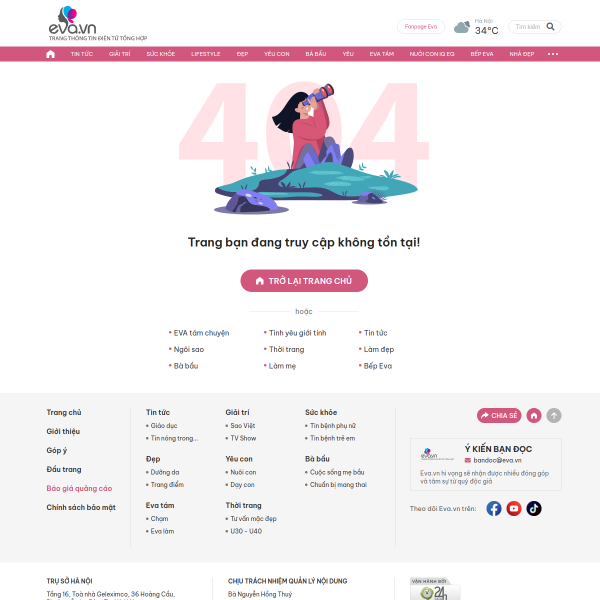
Task: Click the CHIA SẺ share button
Action: coord(499,415)
